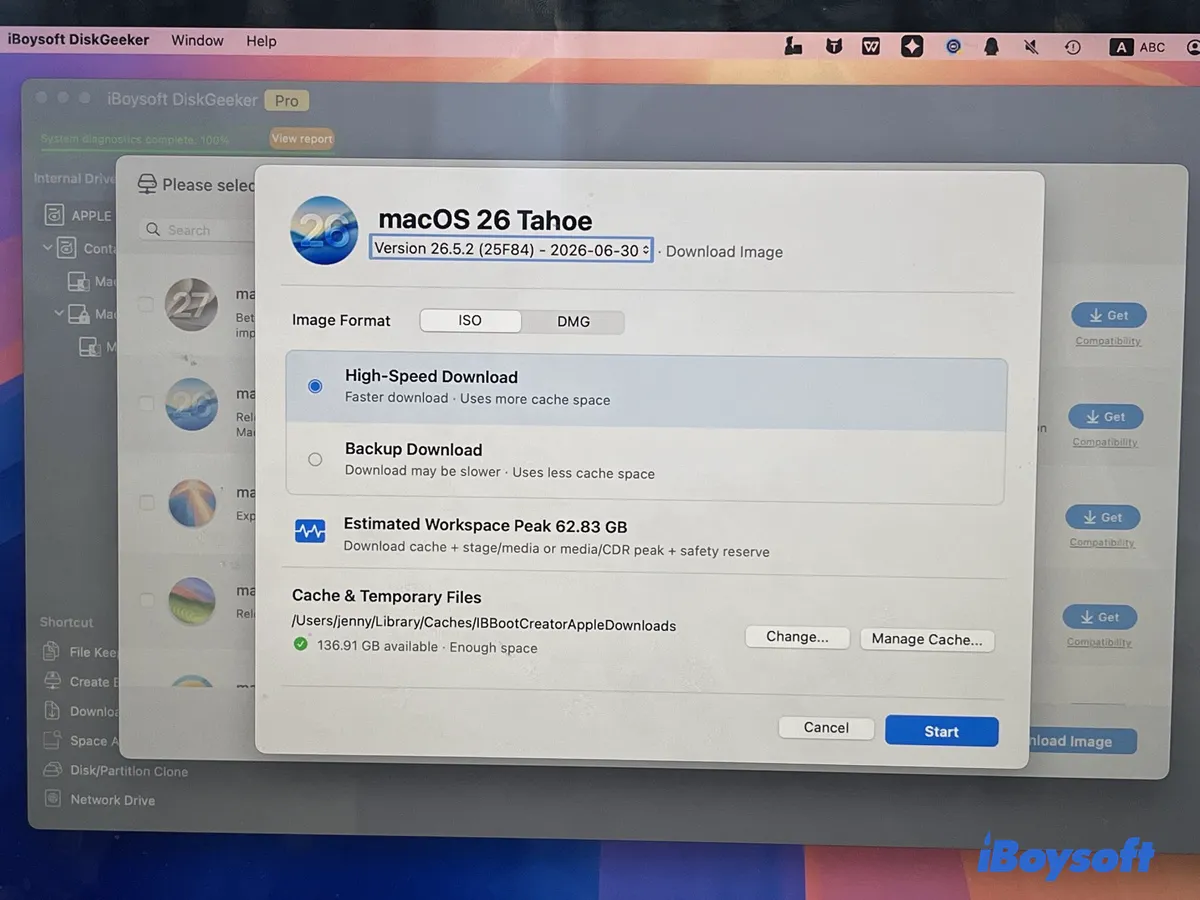
Task: Open the version selector for 26.5.2 (25F84)
Action: [511, 250]
